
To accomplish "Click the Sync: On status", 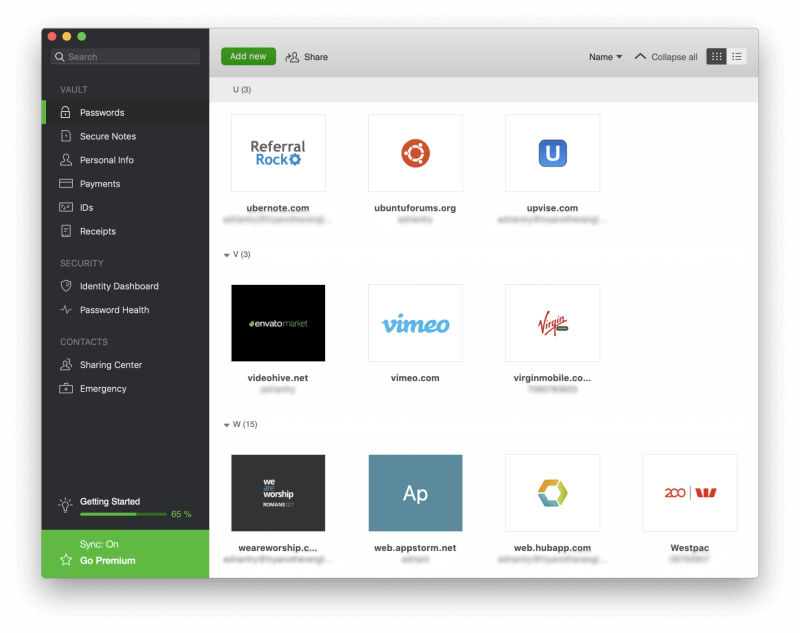I will [99, 544].
